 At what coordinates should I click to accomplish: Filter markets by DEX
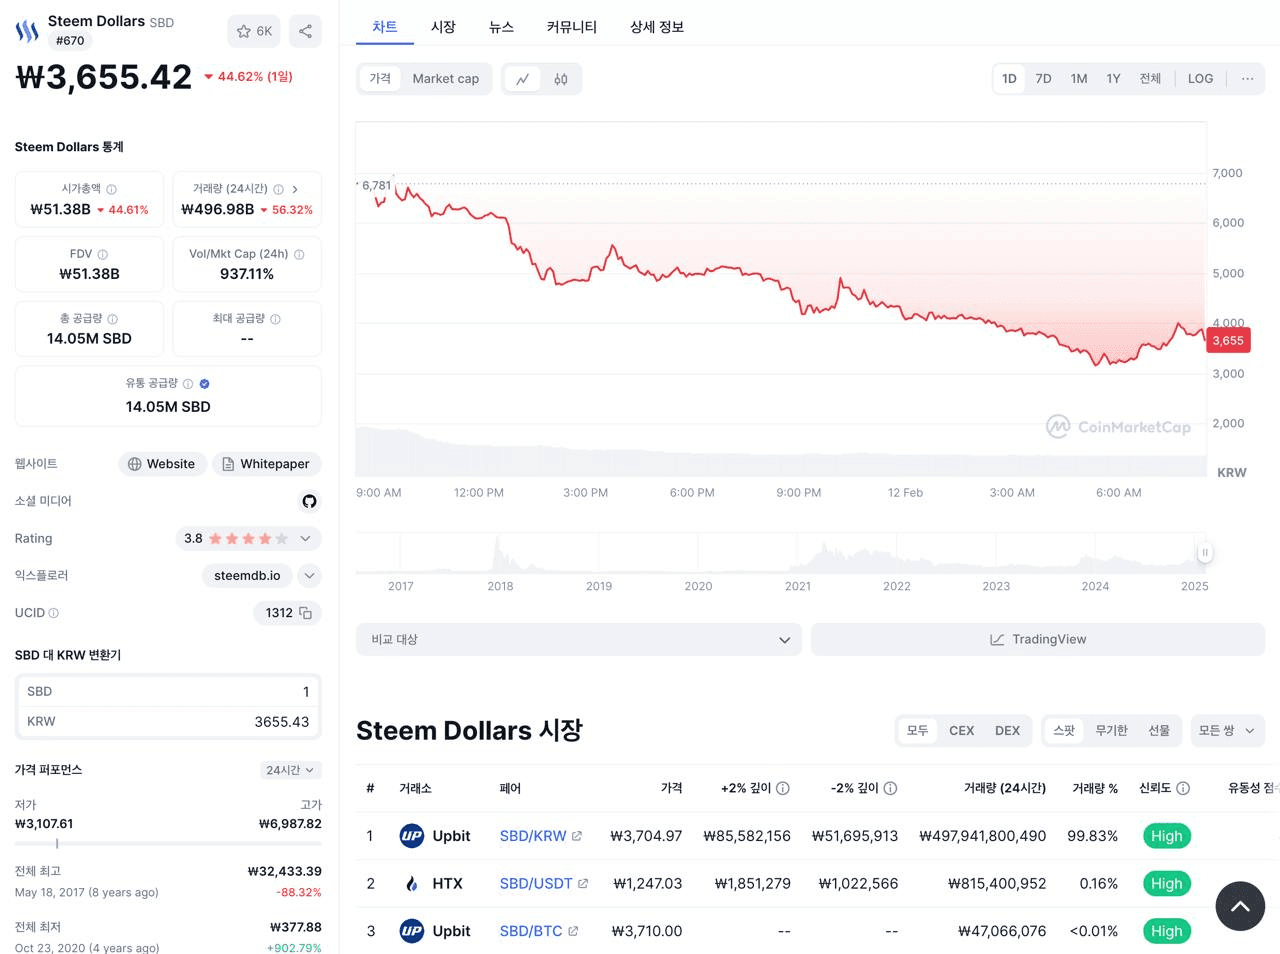[x=1007, y=731]
